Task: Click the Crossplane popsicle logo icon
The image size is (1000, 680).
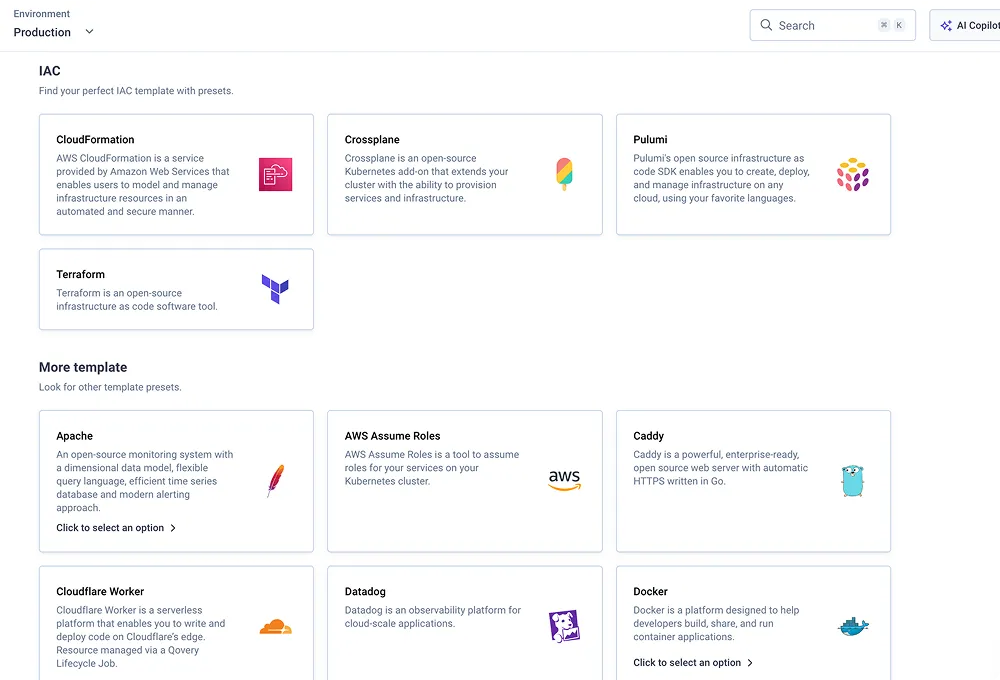Action: (564, 174)
